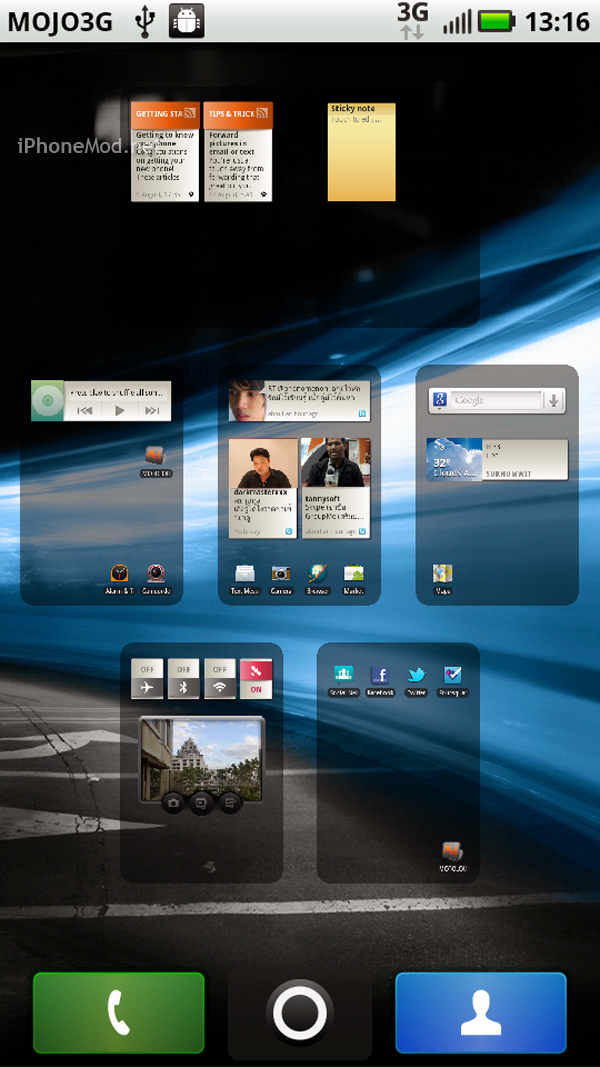This screenshot has height=1067, width=600.
Task: Launch the Twitter app
Action: click(416, 676)
